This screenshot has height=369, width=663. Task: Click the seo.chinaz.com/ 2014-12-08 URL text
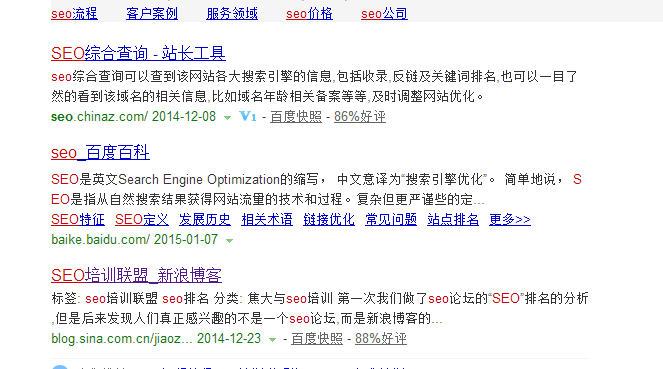click(134, 117)
